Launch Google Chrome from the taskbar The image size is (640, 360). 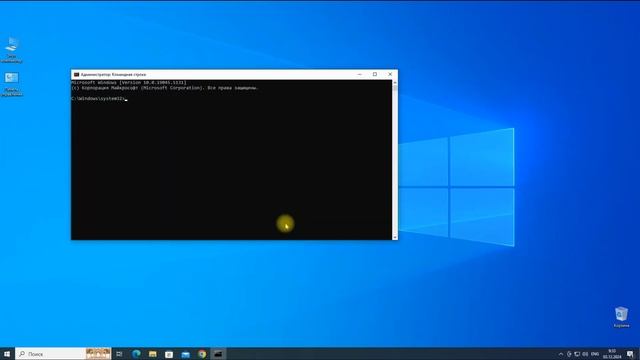pos(202,354)
